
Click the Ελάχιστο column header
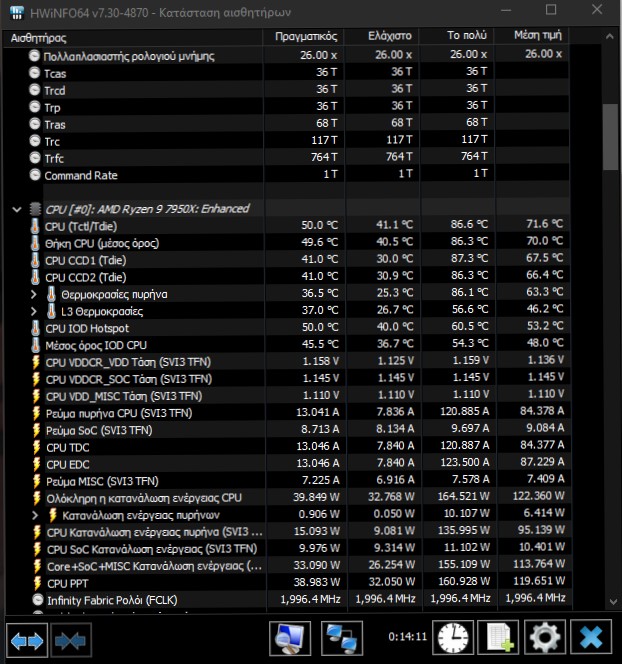pyautogui.click(x=381, y=36)
